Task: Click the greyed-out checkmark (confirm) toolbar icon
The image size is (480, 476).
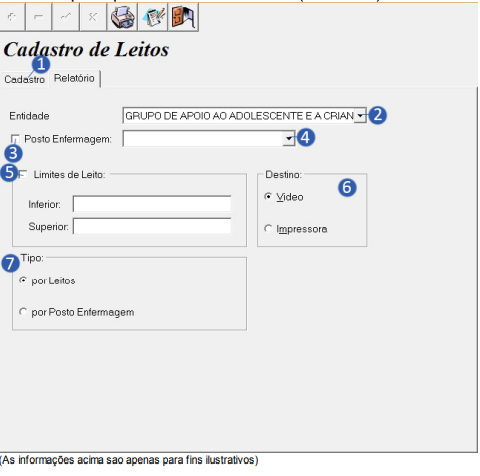Action: [66, 17]
